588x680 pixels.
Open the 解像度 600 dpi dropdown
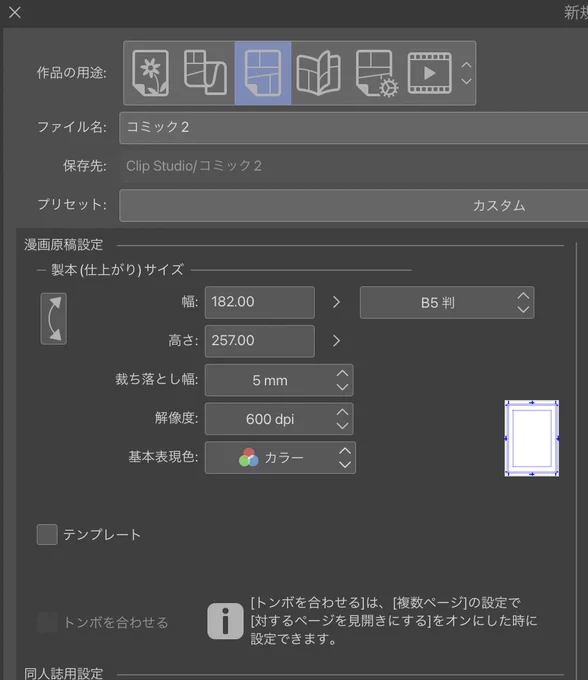279,419
